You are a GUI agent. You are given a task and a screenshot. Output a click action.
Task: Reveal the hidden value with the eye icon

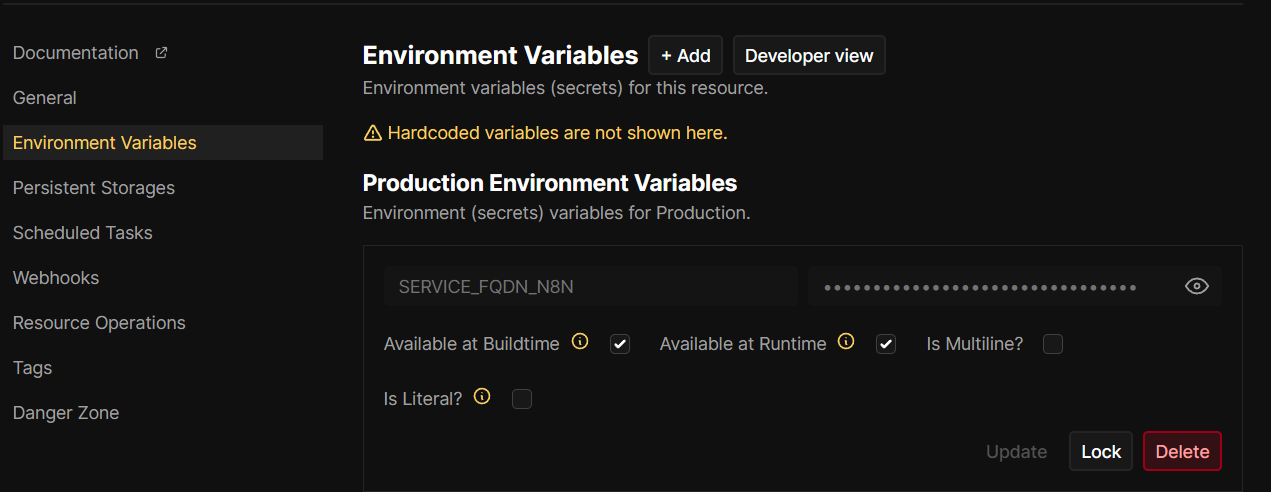click(1196, 287)
